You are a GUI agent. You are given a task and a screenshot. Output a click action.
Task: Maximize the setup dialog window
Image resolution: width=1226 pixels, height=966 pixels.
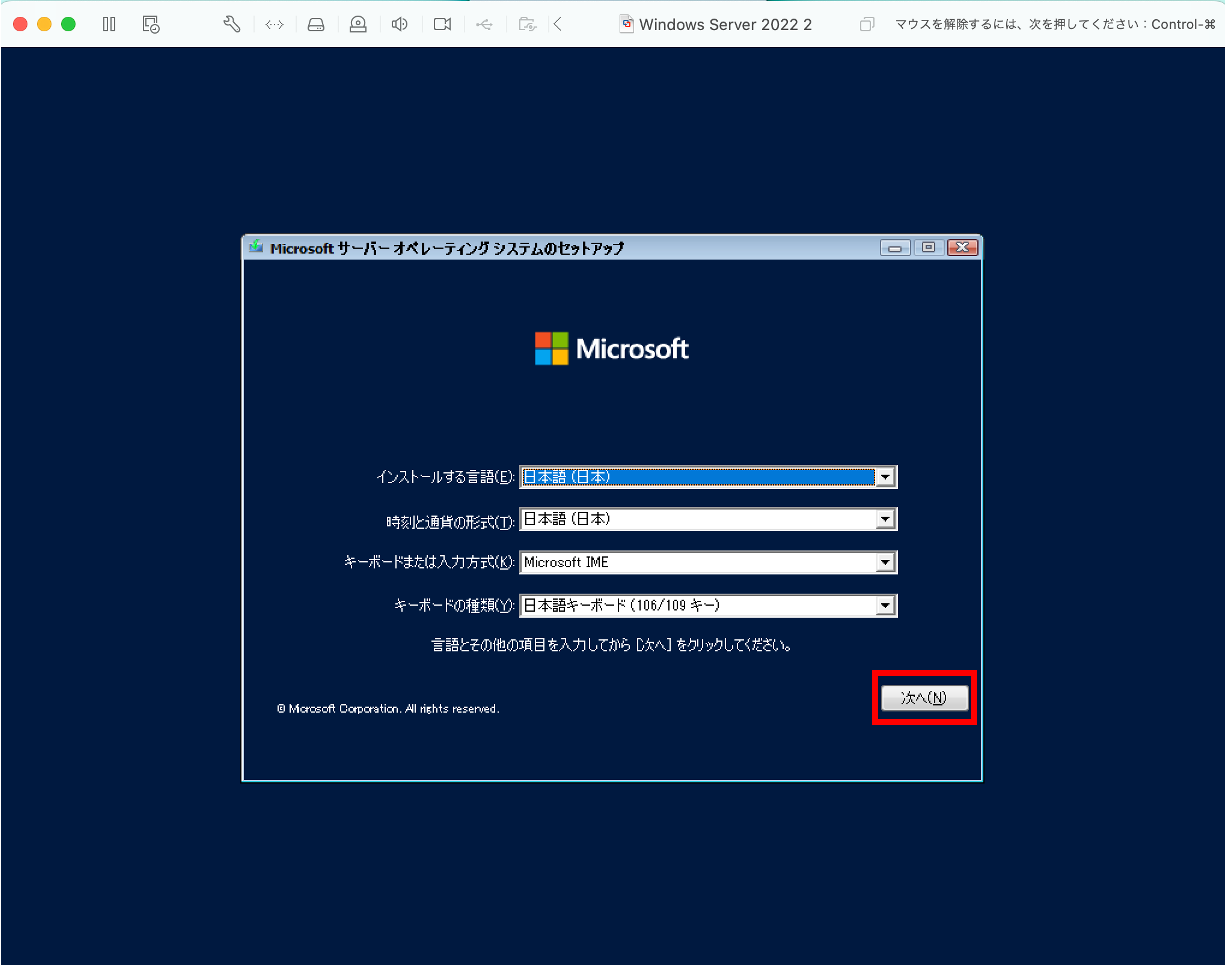point(929,248)
